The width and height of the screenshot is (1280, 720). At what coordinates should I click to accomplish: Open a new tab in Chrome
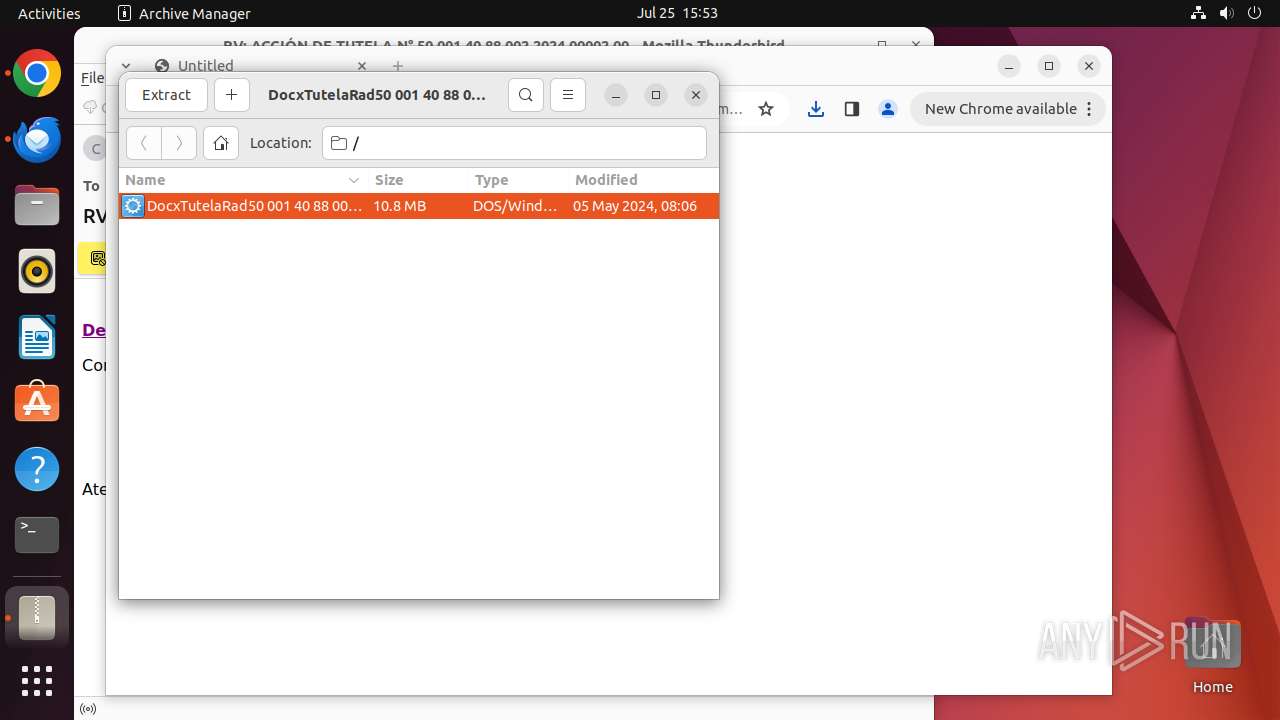(398, 66)
